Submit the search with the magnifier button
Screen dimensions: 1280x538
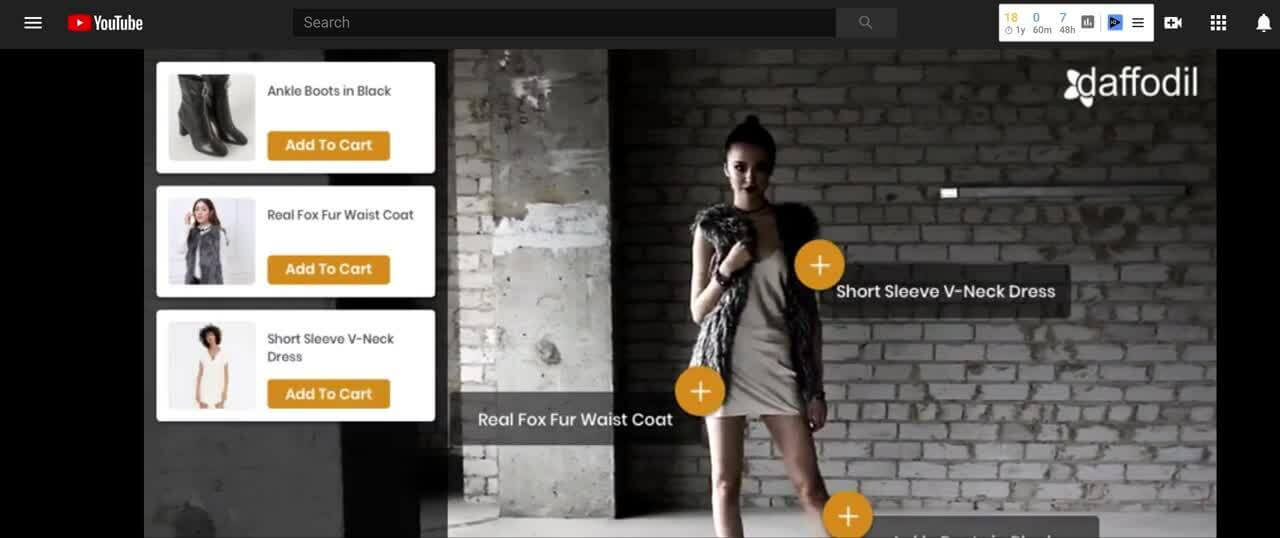(866, 22)
